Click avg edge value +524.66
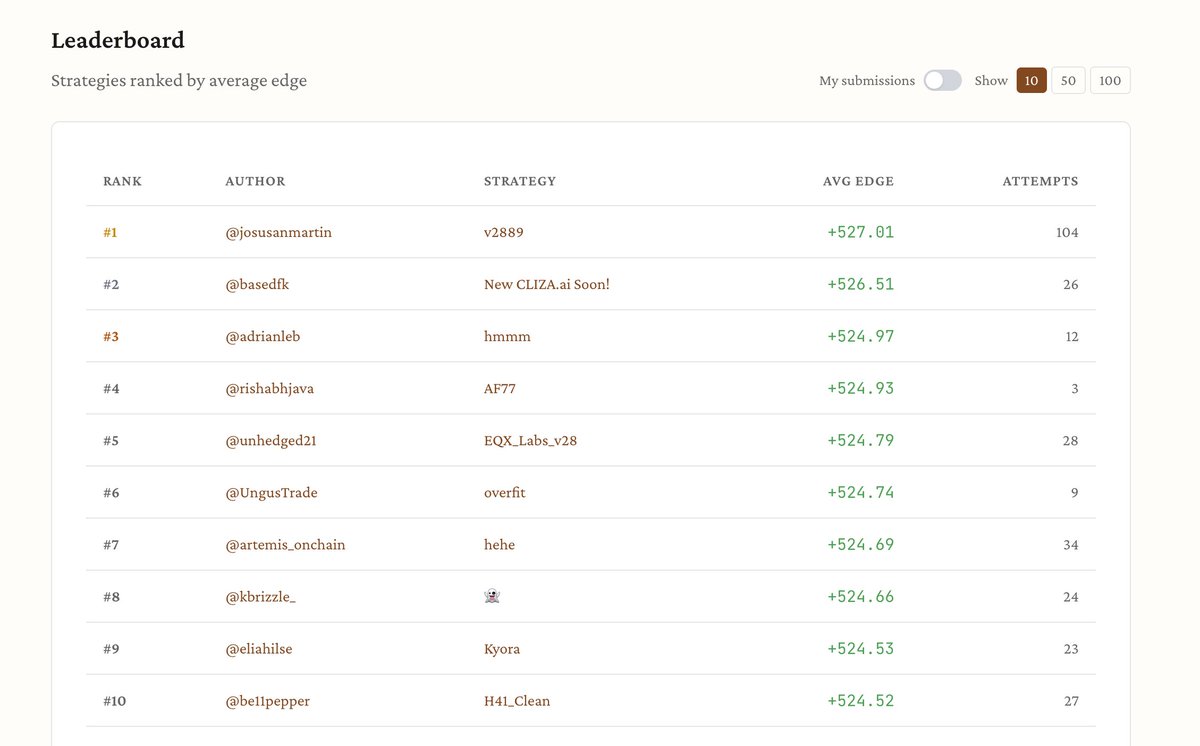The width and height of the screenshot is (1200, 746). tap(861, 596)
